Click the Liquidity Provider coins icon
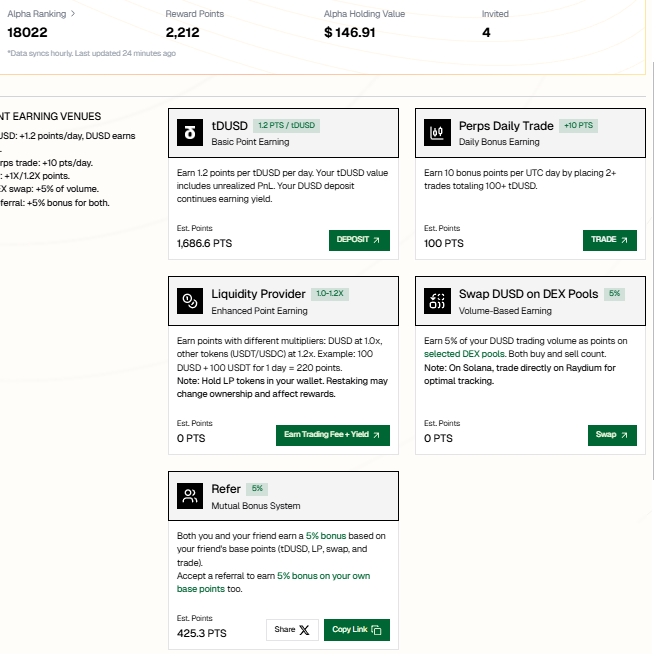 [190, 301]
